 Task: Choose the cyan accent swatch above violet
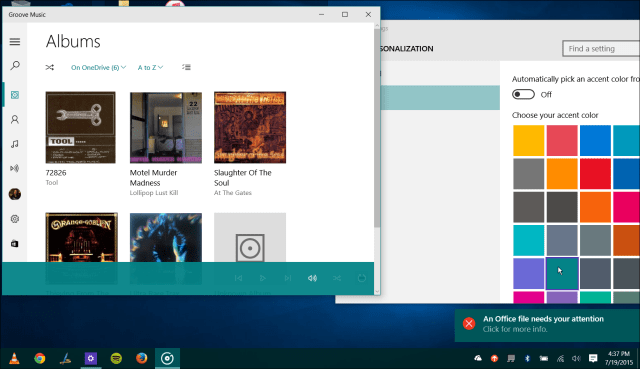[x=529, y=240]
